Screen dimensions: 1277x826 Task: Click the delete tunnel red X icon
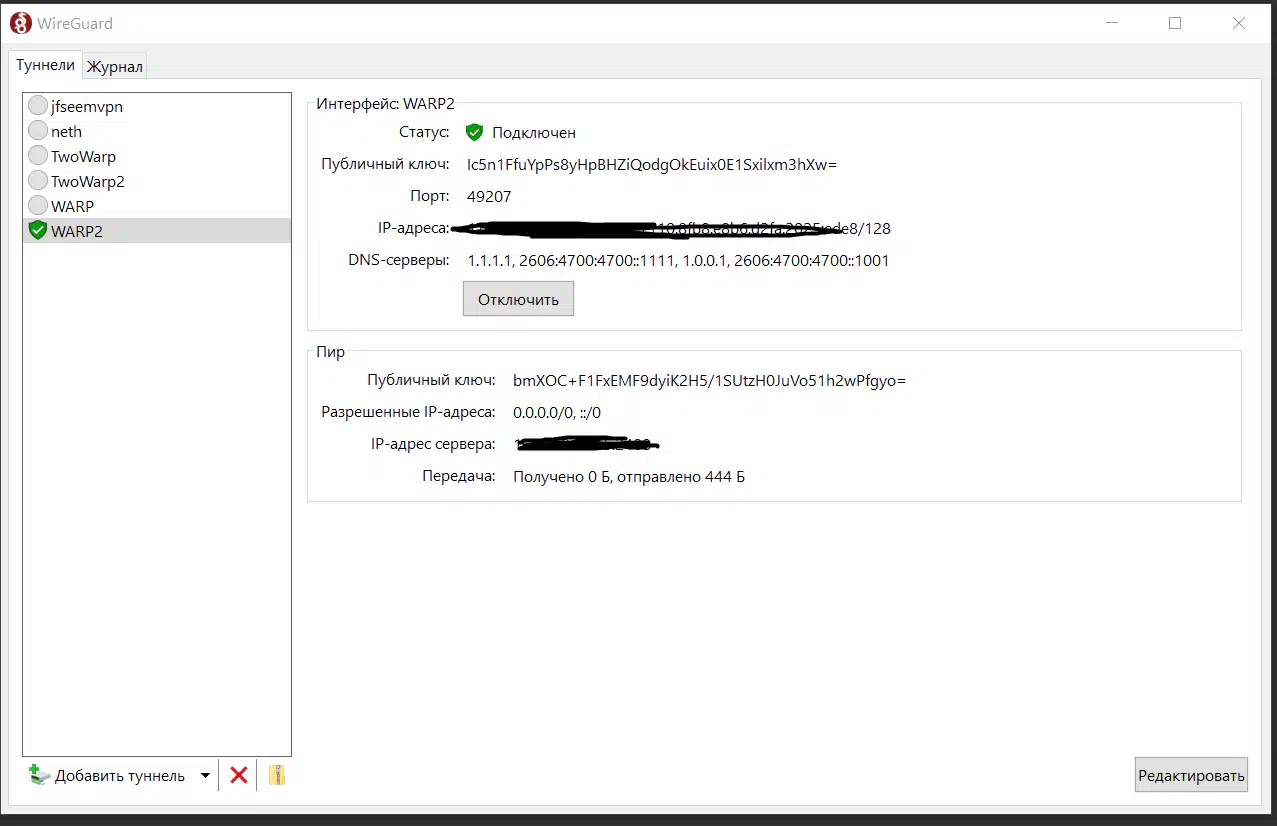click(x=238, y=775)
